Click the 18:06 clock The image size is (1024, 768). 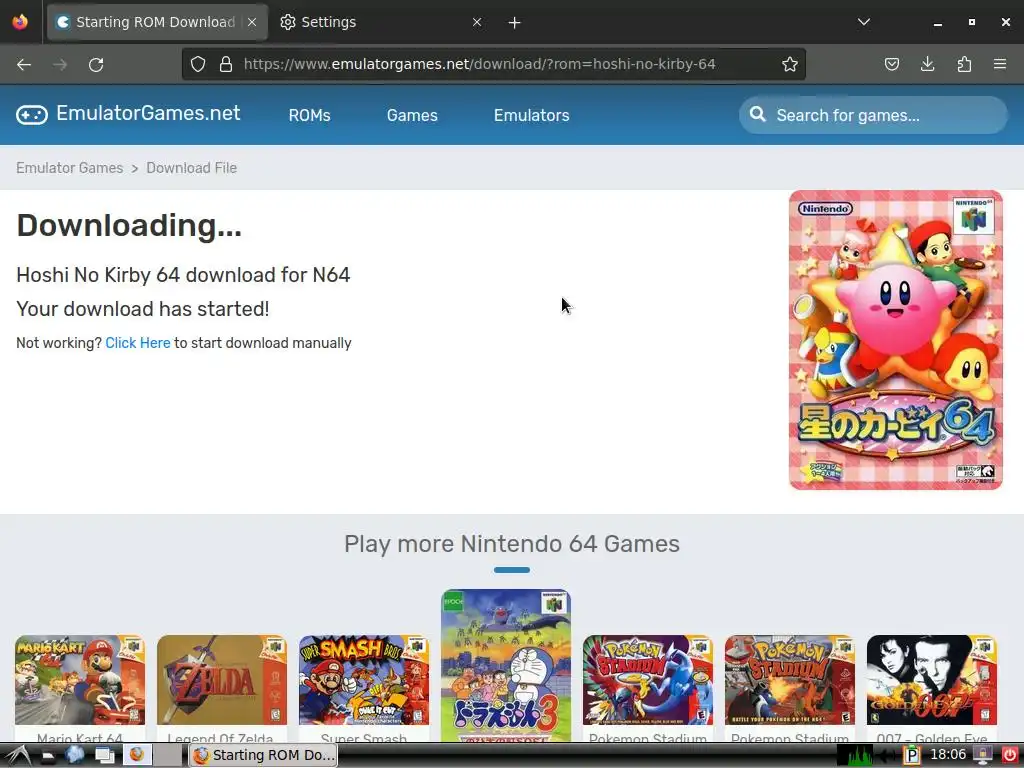click(x=948, y=755)
